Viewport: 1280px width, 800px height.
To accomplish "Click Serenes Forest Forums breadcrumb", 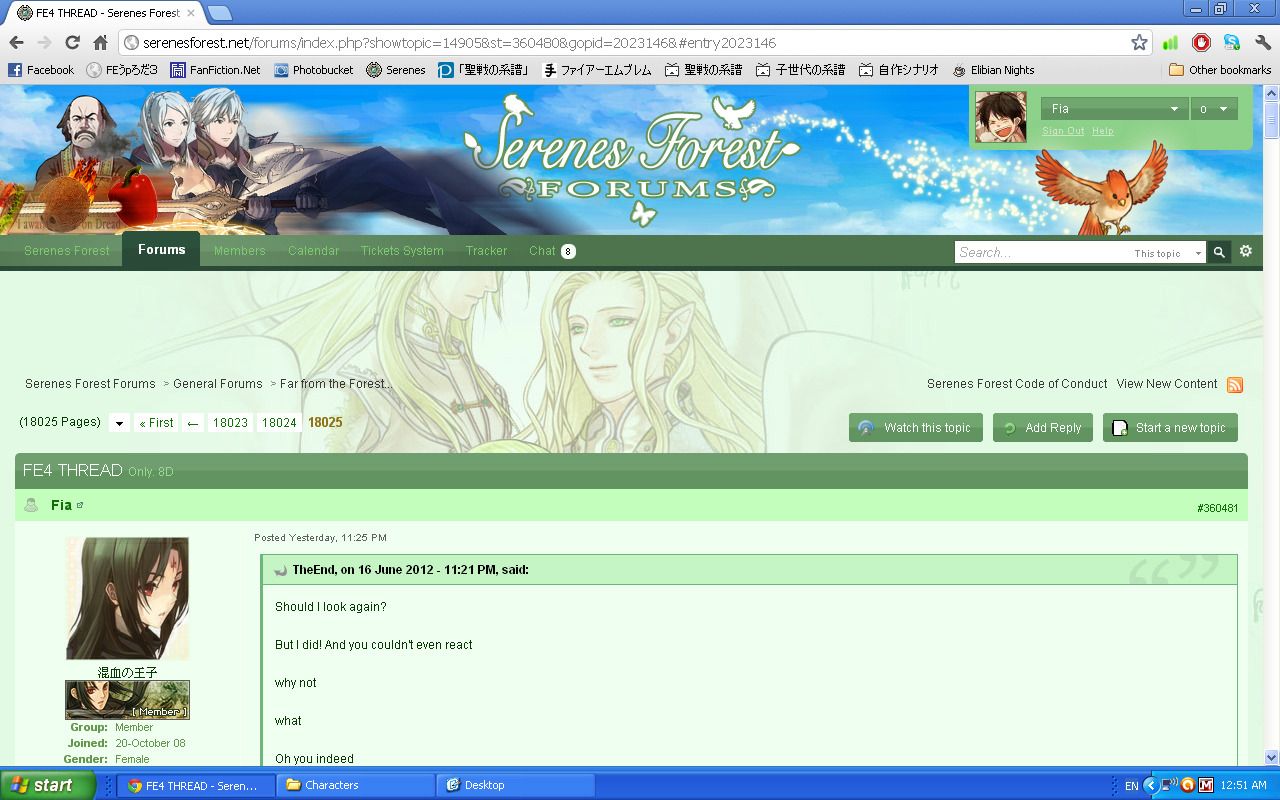I will [90, 384].
